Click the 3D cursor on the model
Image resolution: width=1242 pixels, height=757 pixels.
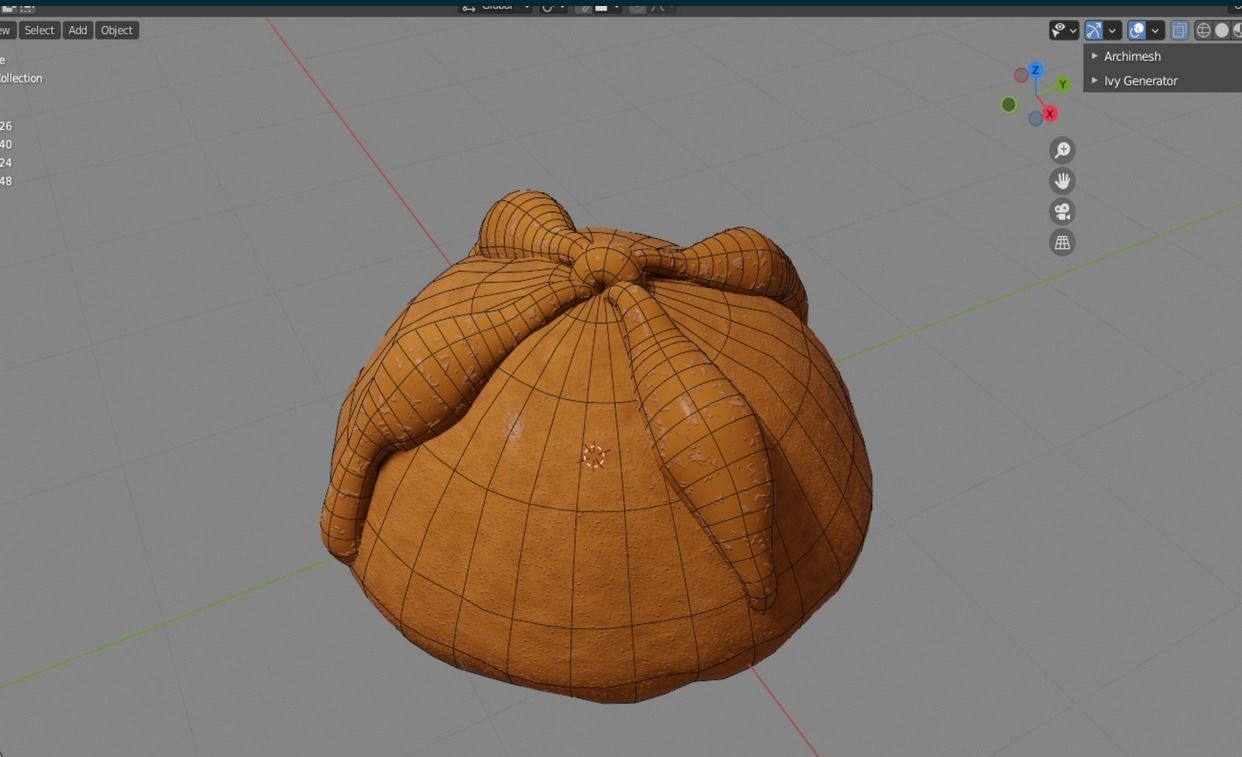pos(593,457)
